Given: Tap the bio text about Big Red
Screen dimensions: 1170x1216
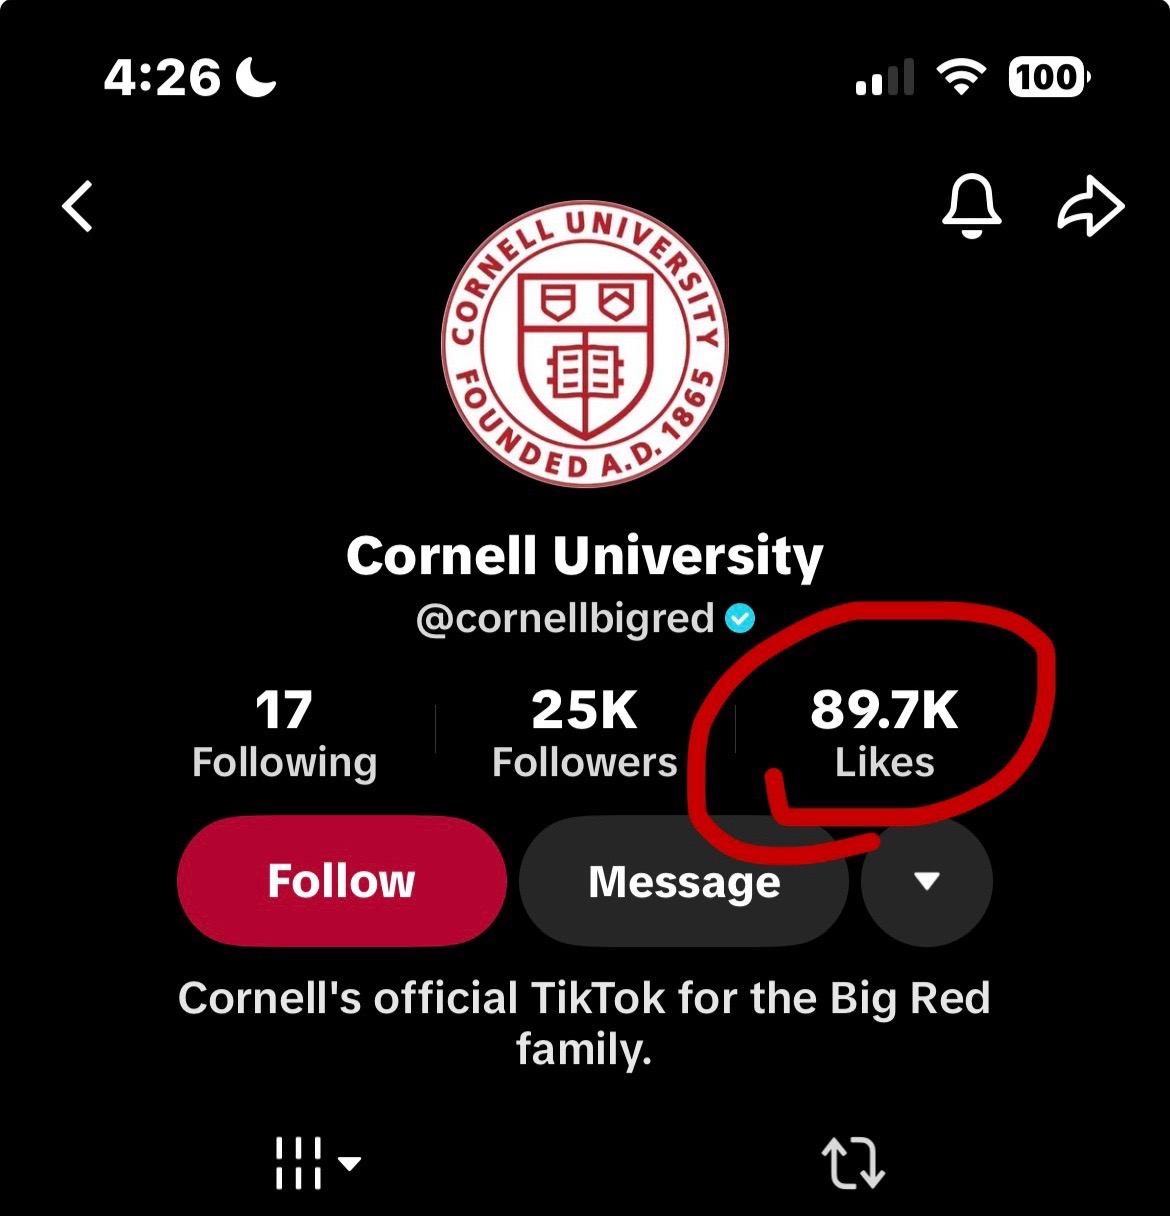Looking at the screenshot, I should [x=585, y=1023].
